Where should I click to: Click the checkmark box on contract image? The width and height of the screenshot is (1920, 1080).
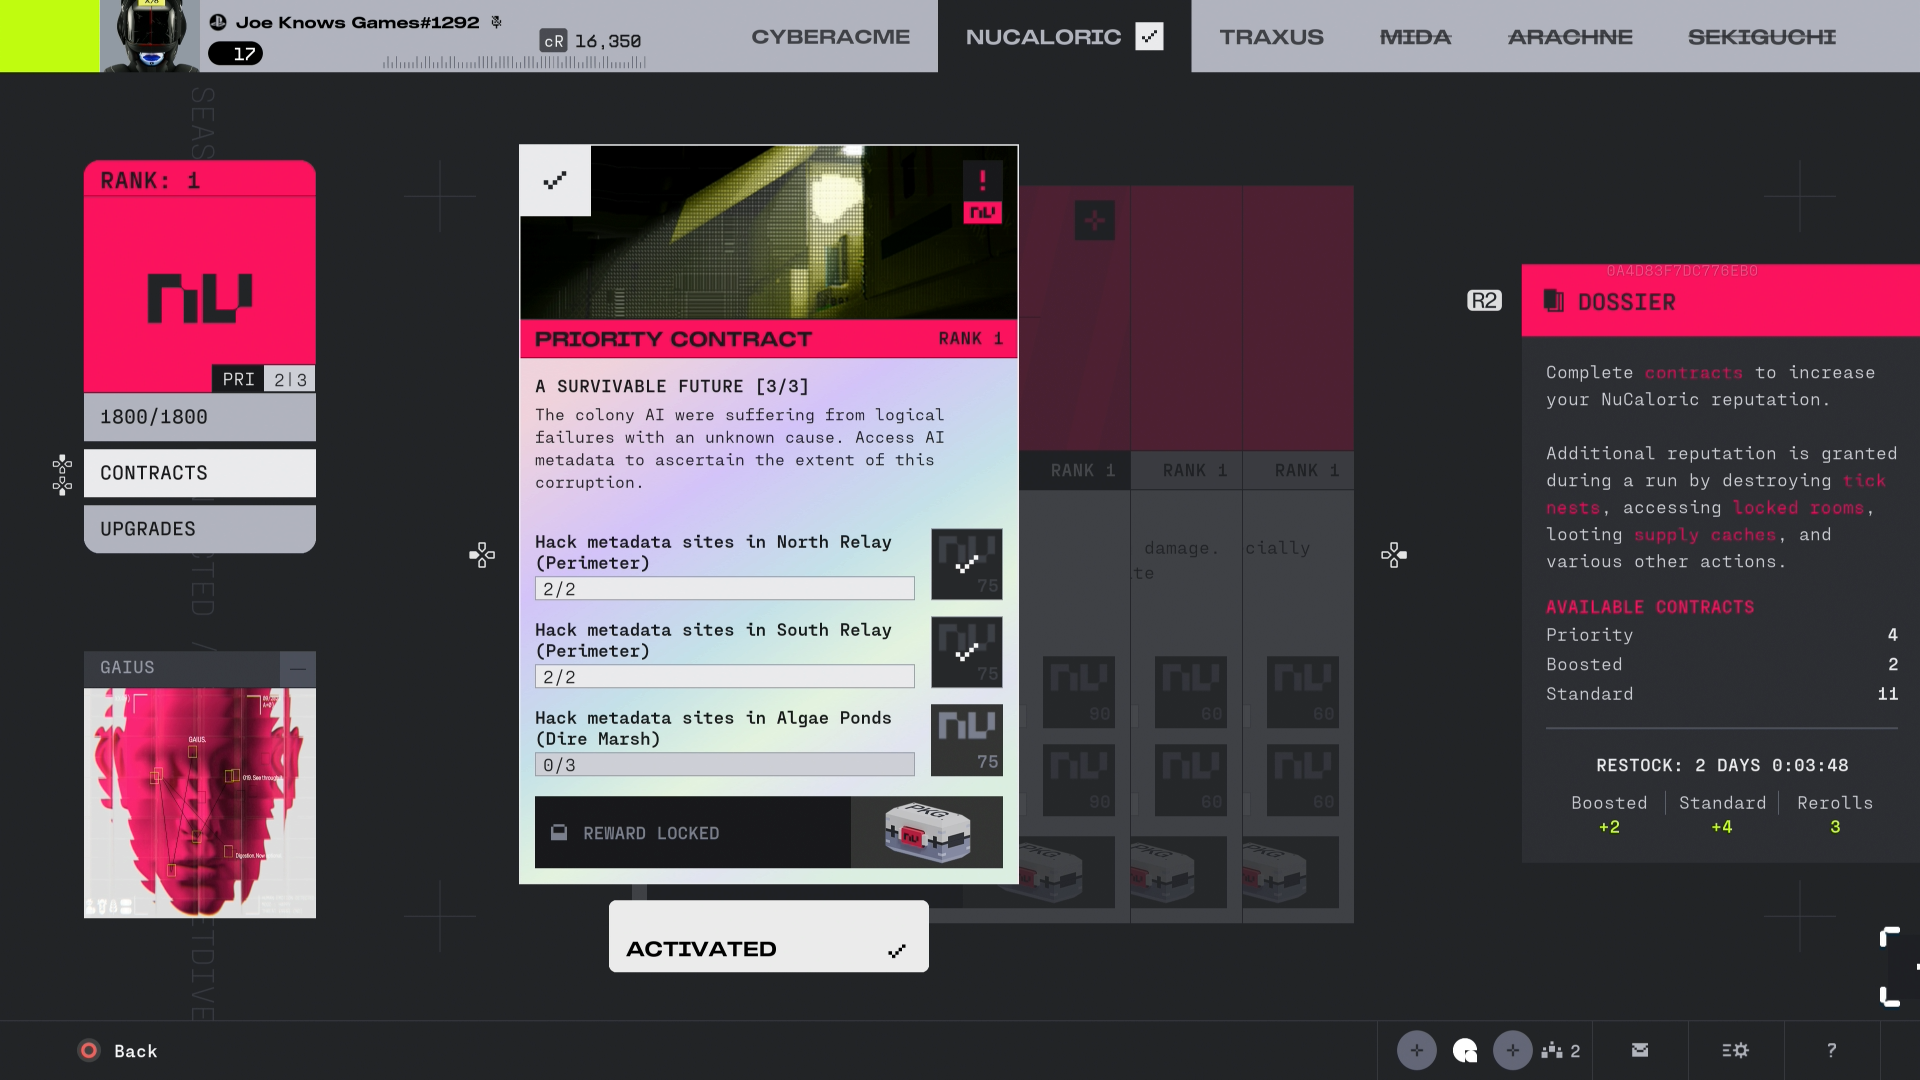pyautogui.click(x=555, y=181)
